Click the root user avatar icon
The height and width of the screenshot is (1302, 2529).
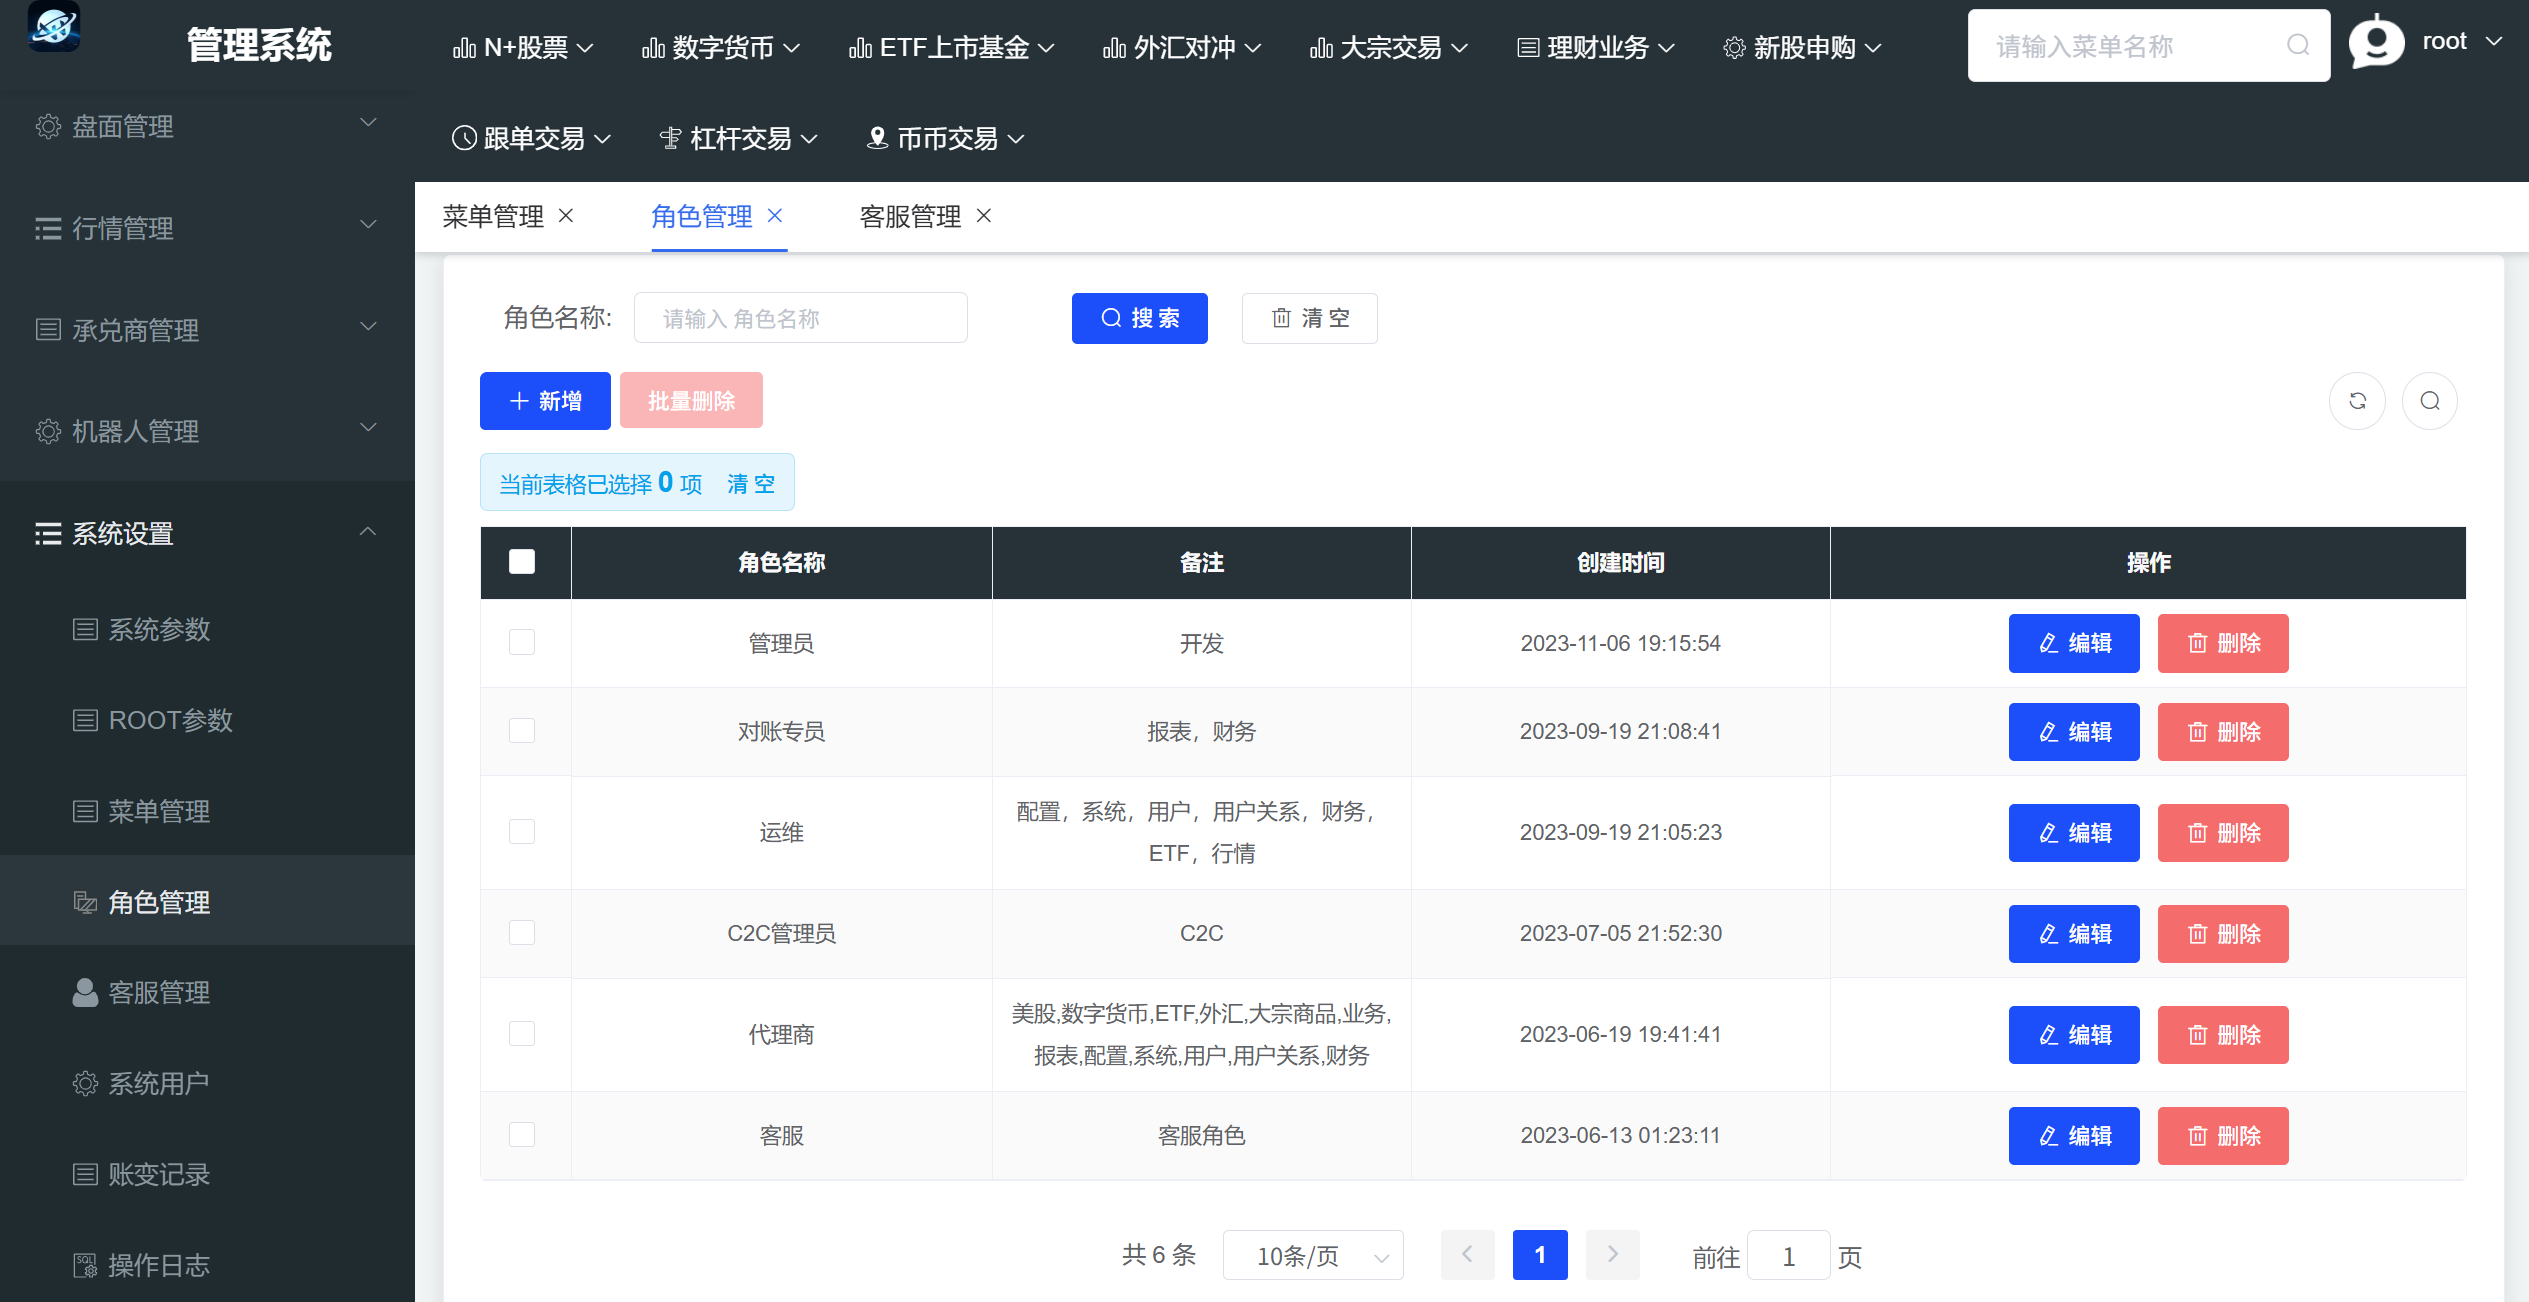[x=2376, y=43]
